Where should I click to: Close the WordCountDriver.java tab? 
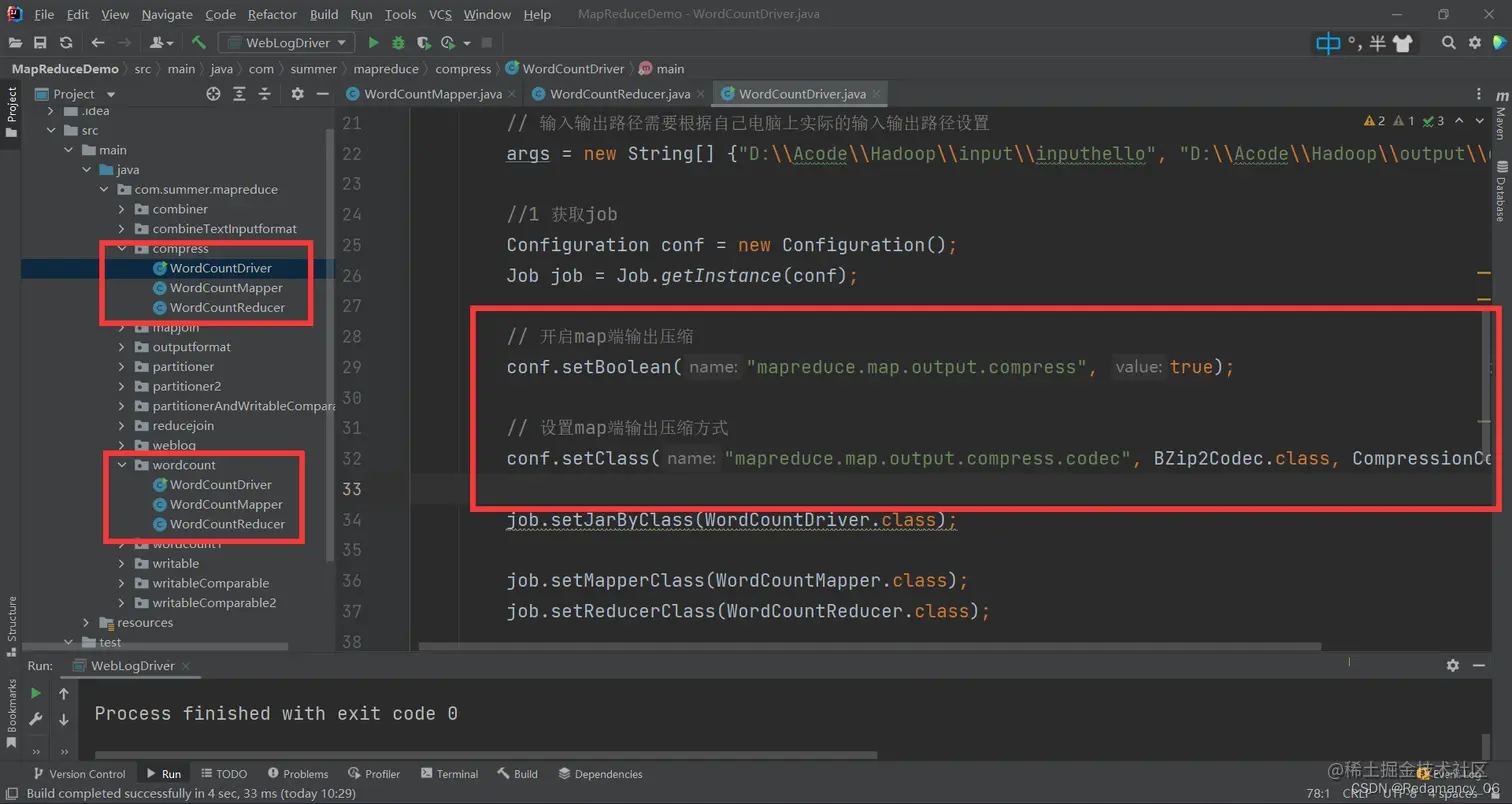click(876, 94)
